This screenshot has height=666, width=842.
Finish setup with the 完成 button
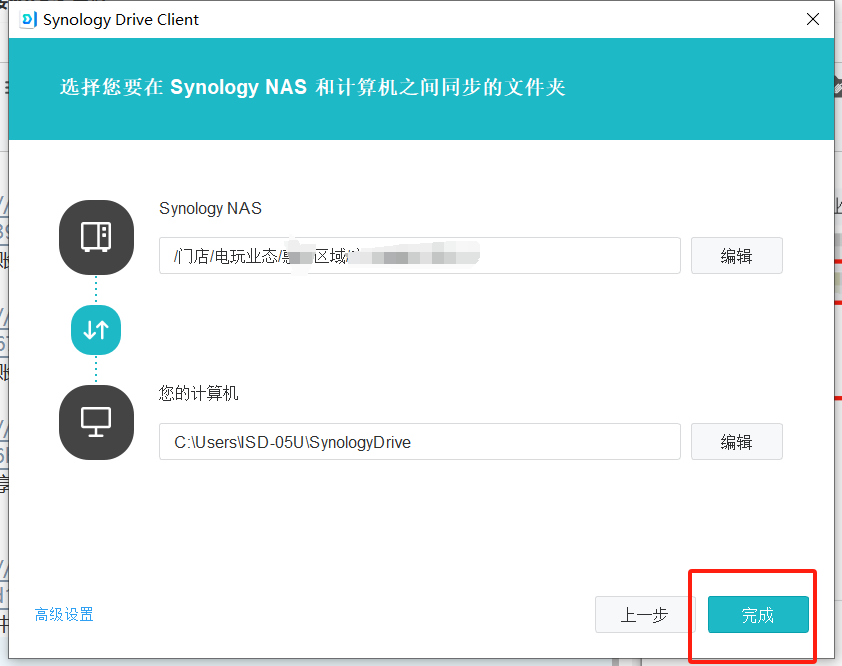[x=758, y=614]
